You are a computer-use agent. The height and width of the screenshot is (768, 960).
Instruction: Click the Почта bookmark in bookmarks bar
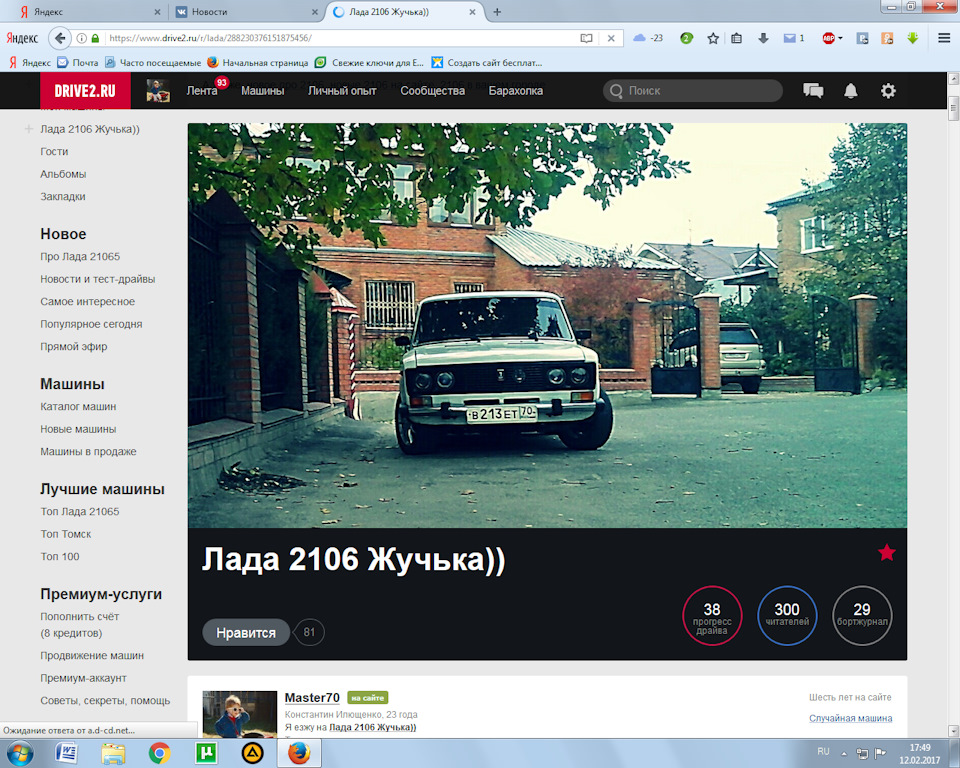[78, 62]
